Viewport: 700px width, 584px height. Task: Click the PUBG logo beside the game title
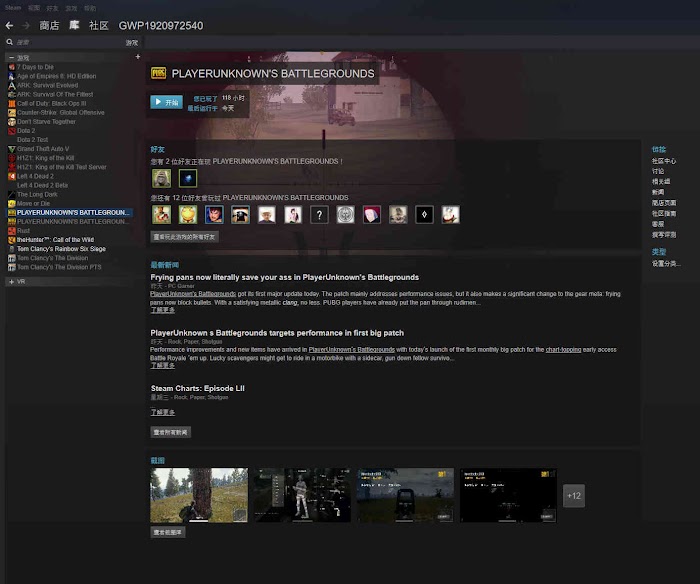158,73
